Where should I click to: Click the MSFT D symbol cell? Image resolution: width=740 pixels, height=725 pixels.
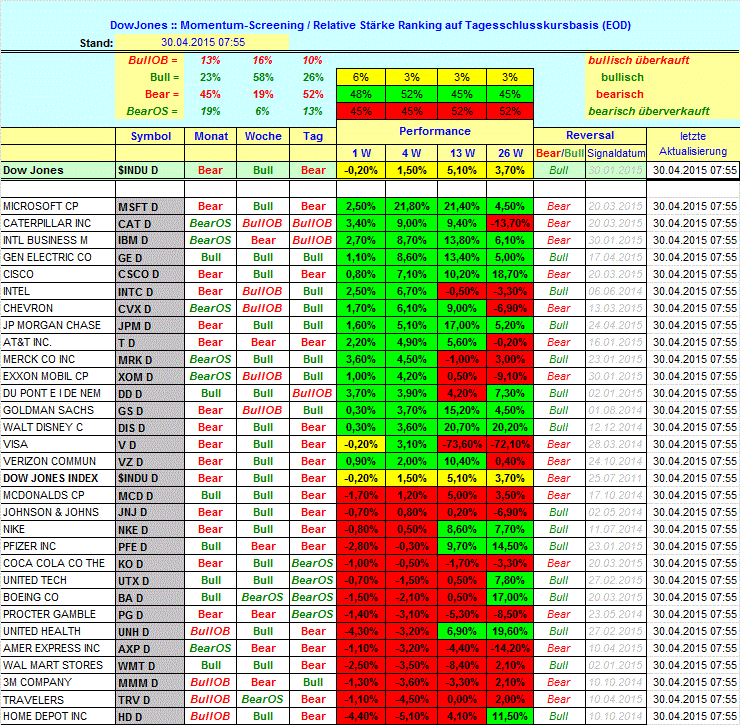tap(150, 207)
